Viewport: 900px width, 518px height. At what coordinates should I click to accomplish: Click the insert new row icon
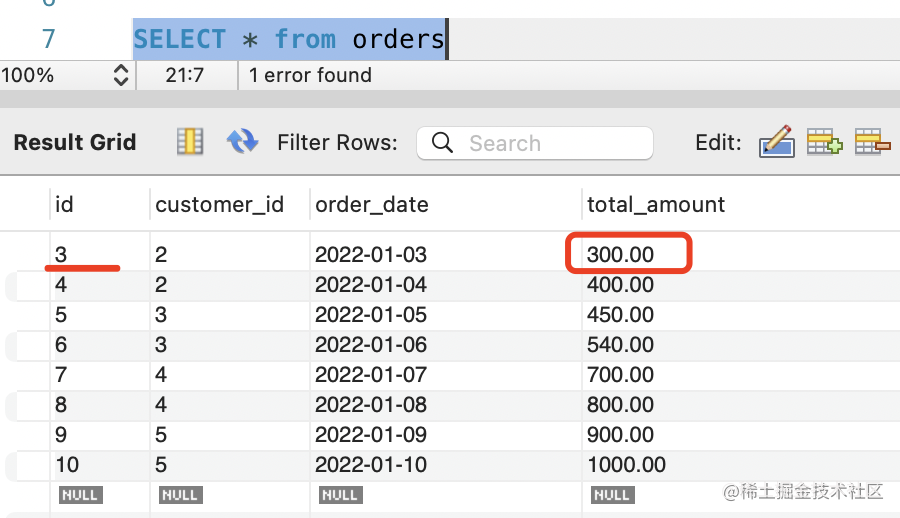tap(825, 142)
